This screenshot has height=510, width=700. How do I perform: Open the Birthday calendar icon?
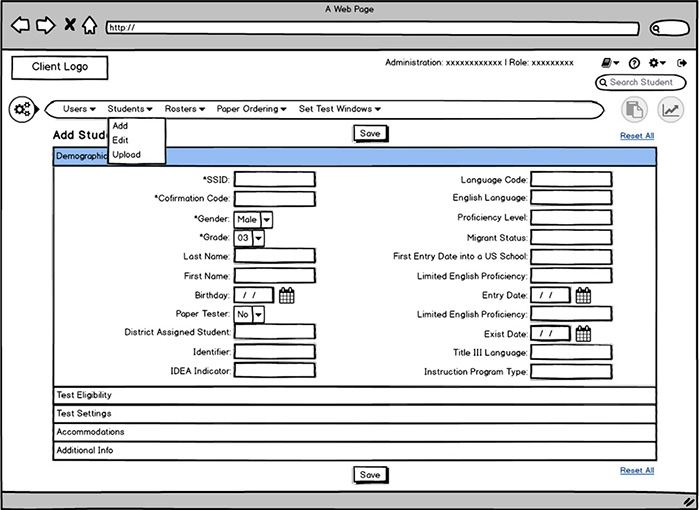[287, 295]
